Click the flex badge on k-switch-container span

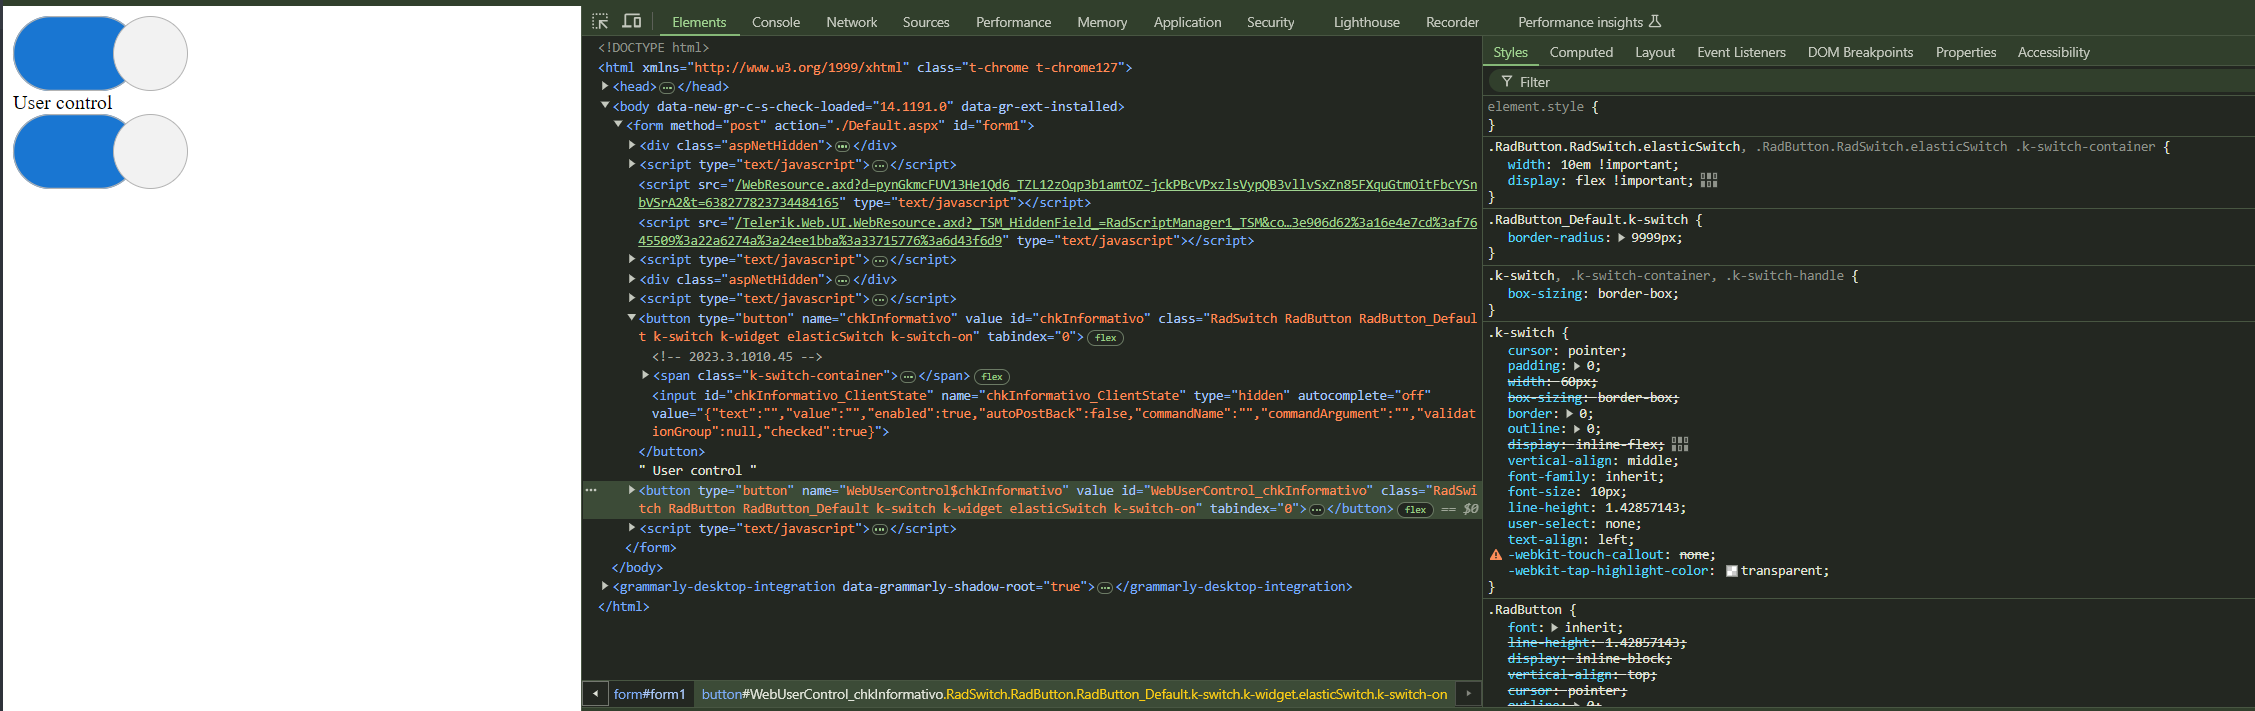(x=992, y=377)
